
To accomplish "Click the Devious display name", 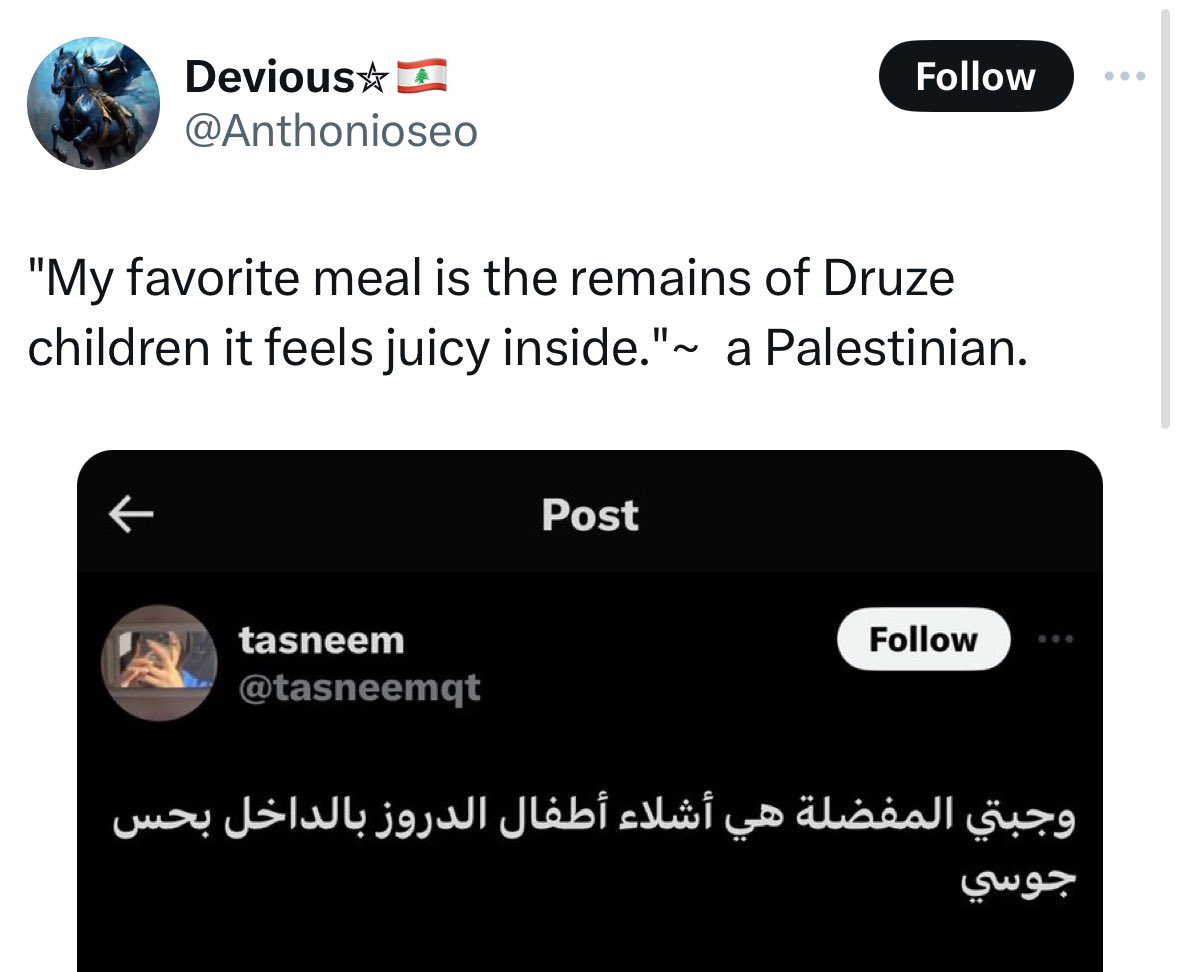I will click(268, 77).
